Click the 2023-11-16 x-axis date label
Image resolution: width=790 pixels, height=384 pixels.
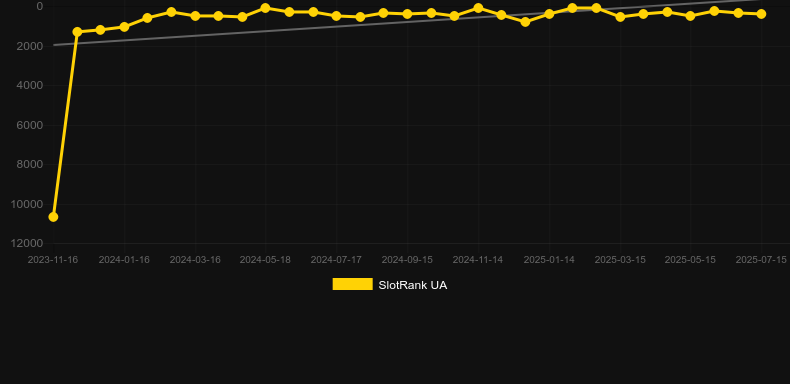pos(53,260)
